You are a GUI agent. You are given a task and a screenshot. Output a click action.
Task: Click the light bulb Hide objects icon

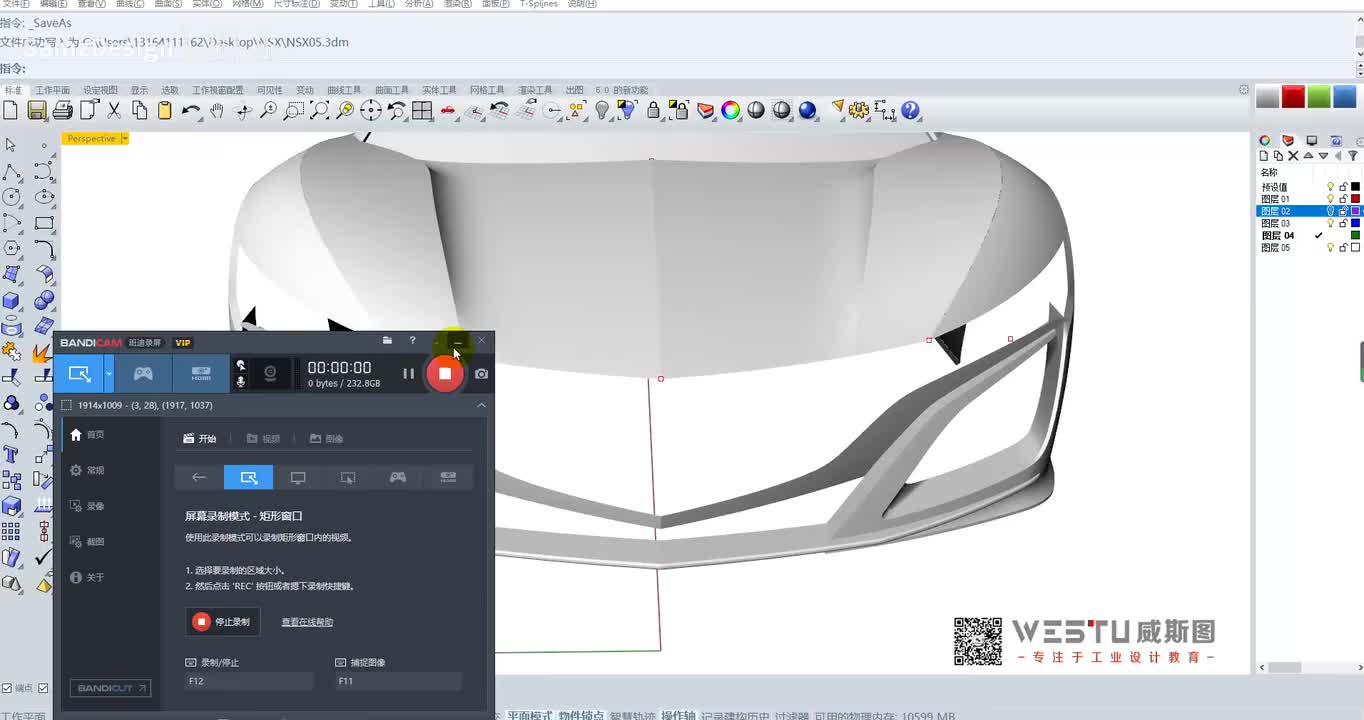[x=602, y=111]
